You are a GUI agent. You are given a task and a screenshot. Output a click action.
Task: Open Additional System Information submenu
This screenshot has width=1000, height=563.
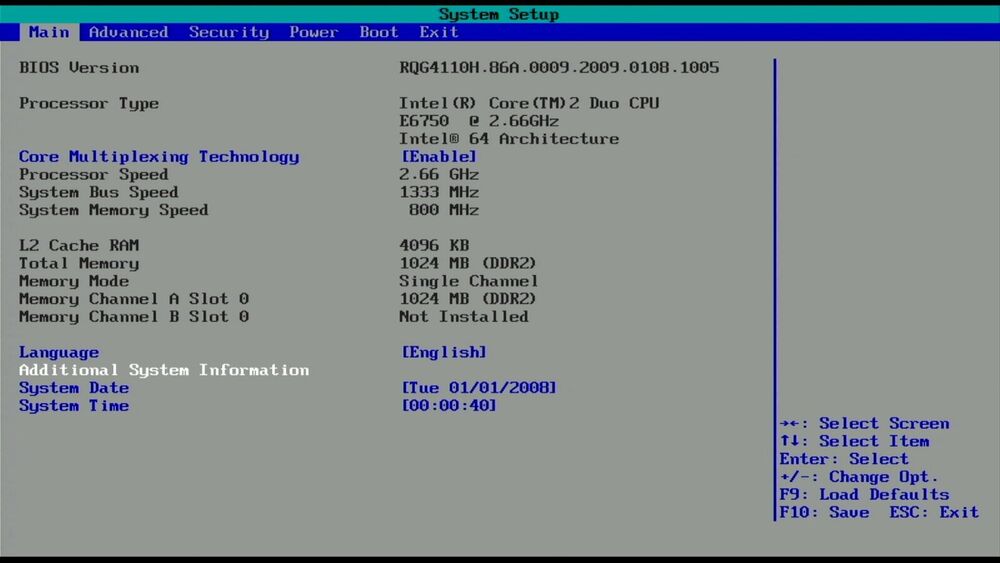(164, 370)
